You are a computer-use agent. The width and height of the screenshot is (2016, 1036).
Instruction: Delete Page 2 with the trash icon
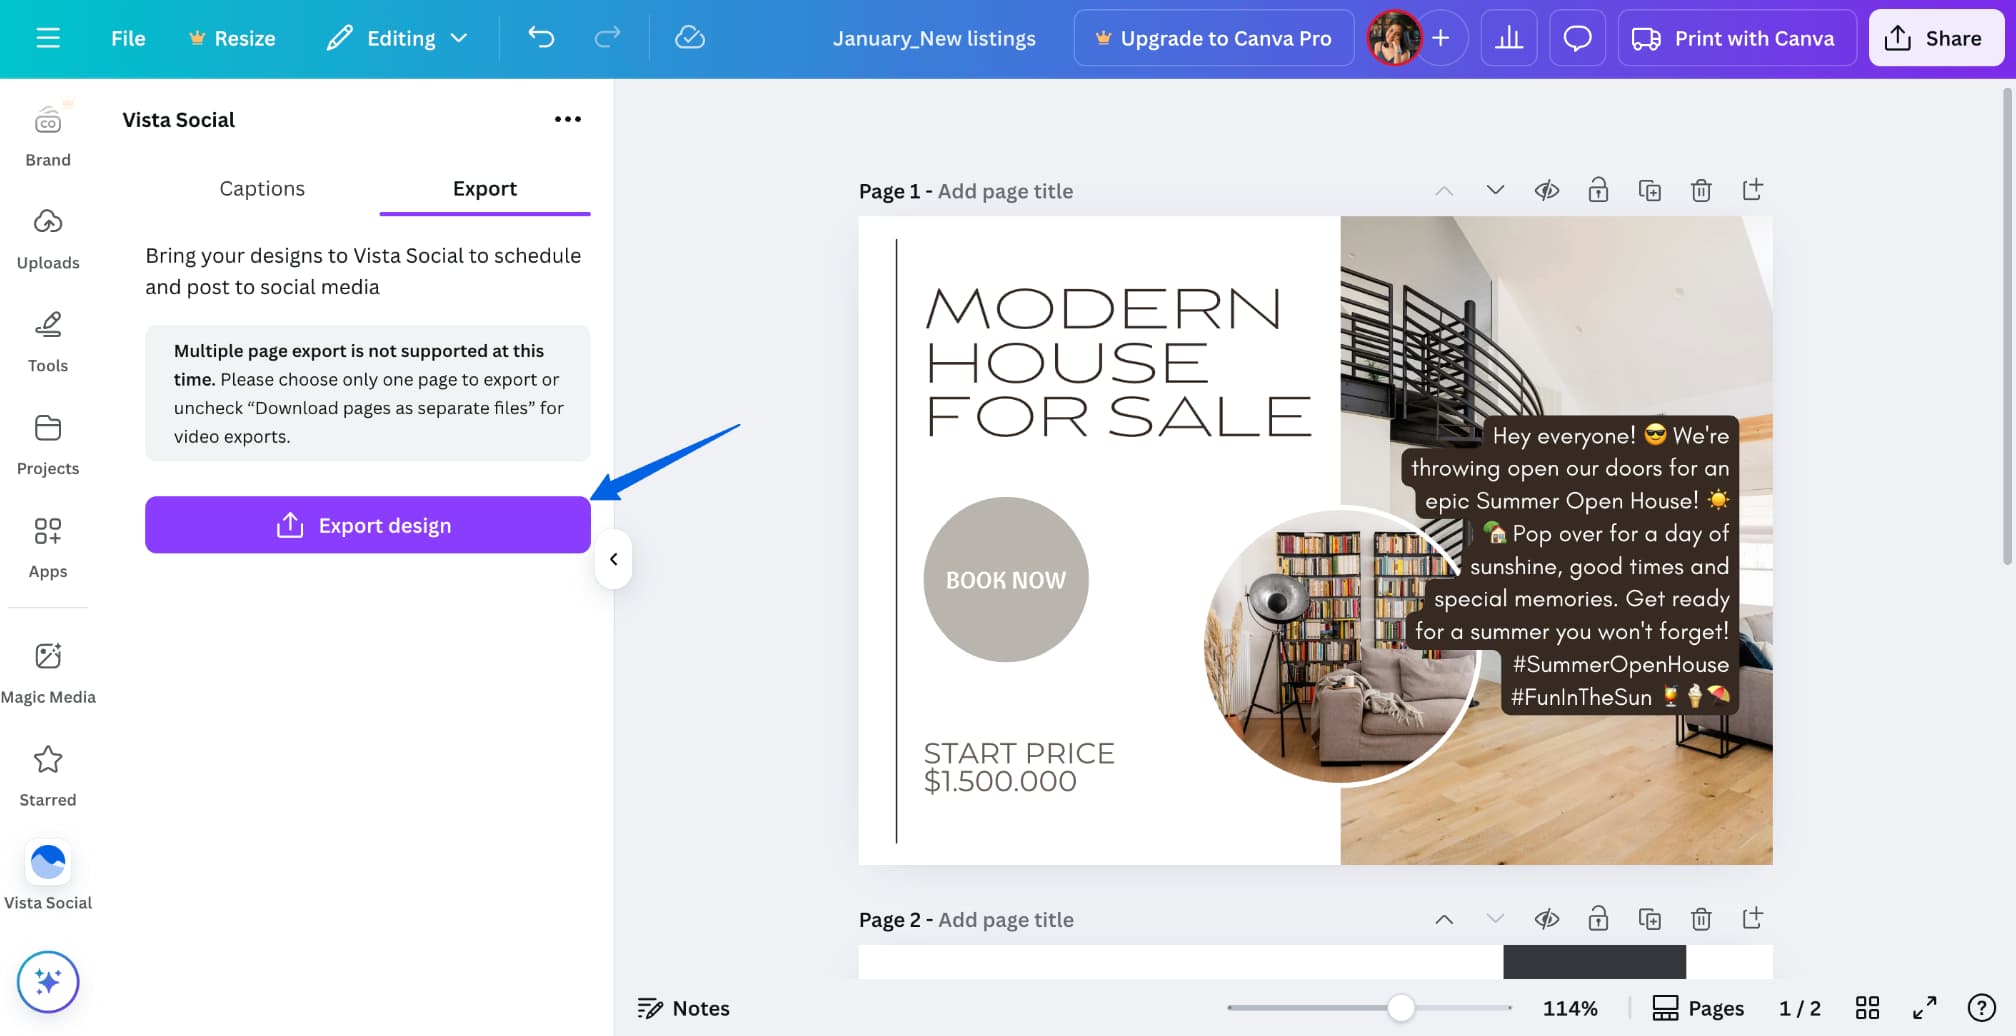(x=1702, y=918)
